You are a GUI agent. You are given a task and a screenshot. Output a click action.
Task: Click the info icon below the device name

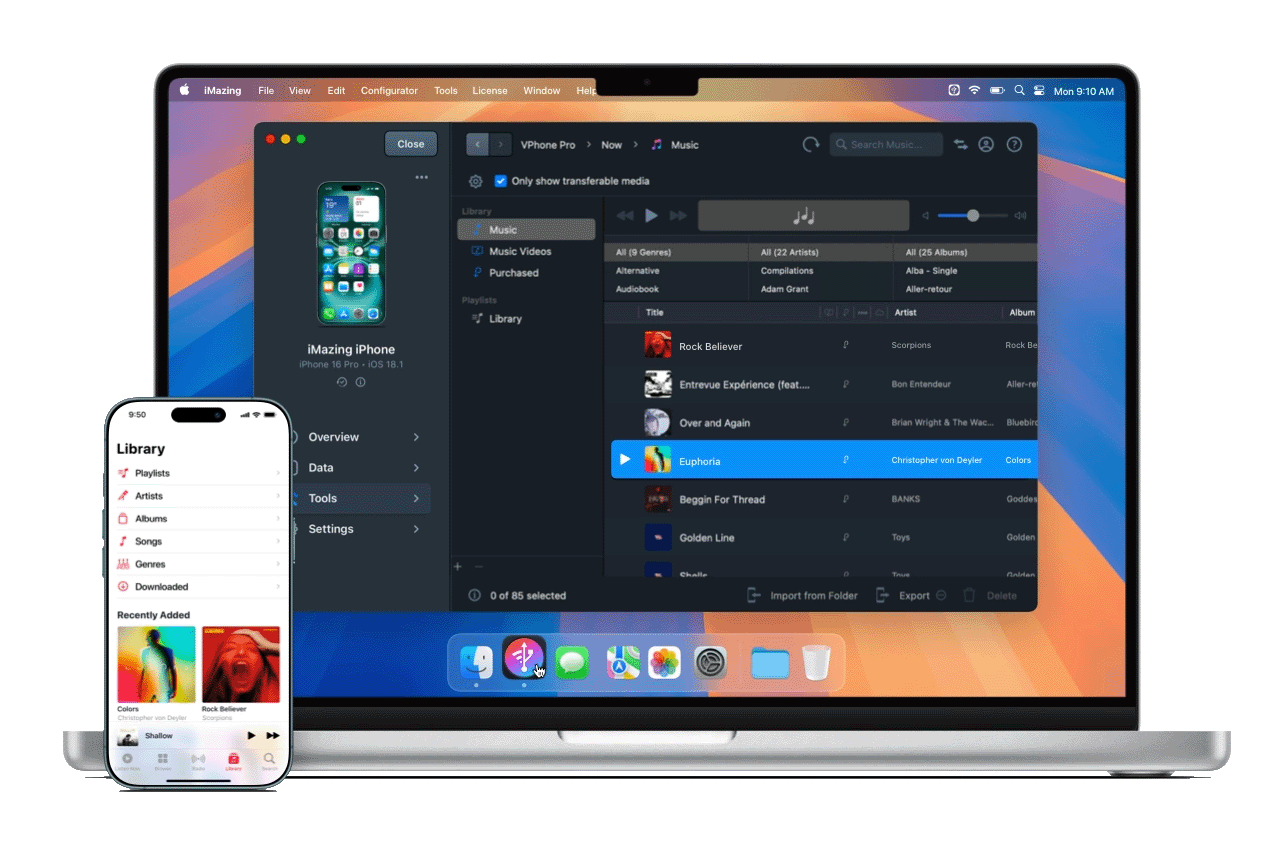[361, 382]
